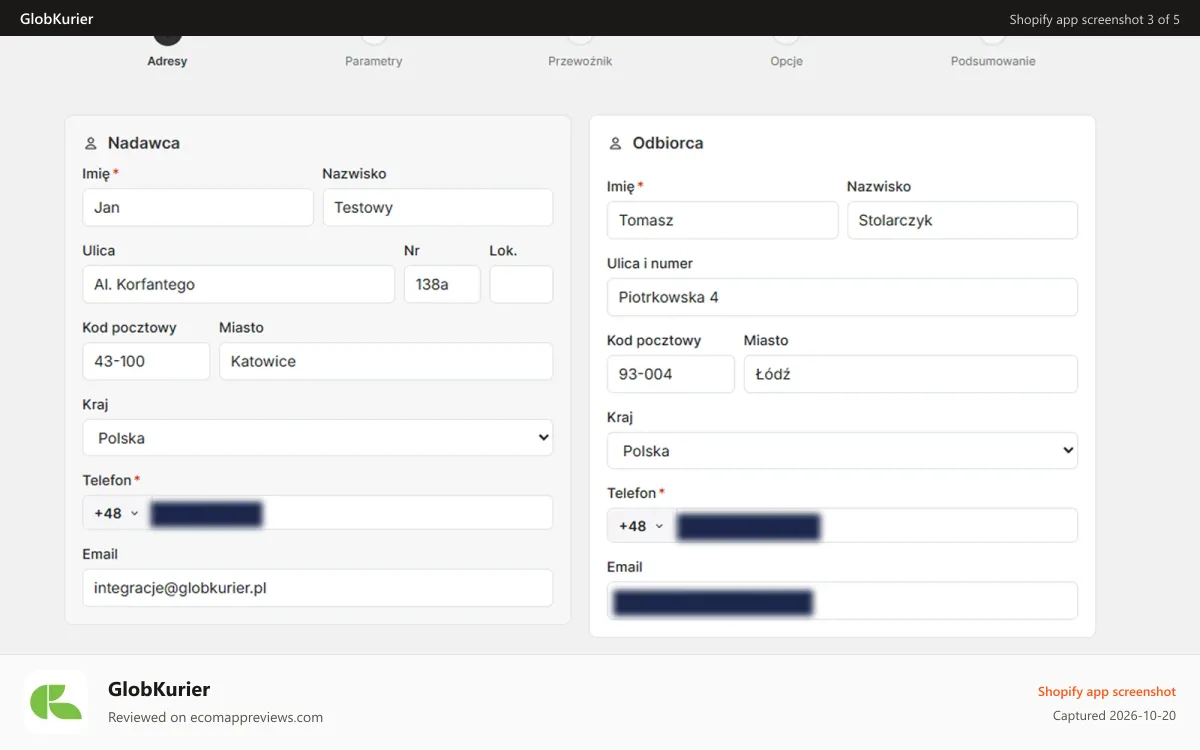Click the recipient Telefon number field
1200x750 pixels.
tap(875, 526)
